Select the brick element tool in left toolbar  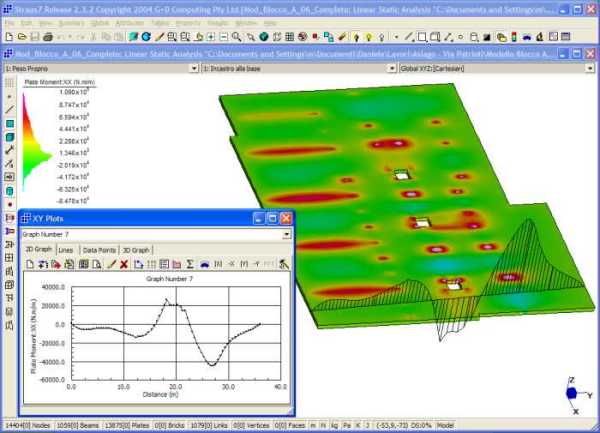tap(9, 136)
